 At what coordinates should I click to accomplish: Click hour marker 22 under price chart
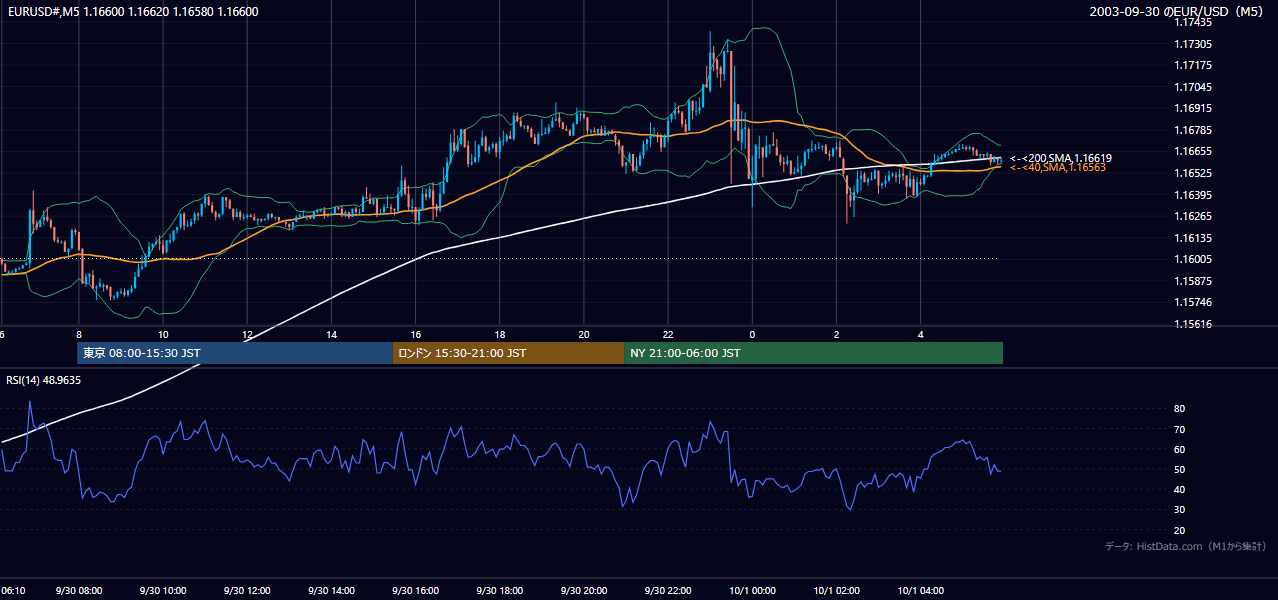pos(667,334)
